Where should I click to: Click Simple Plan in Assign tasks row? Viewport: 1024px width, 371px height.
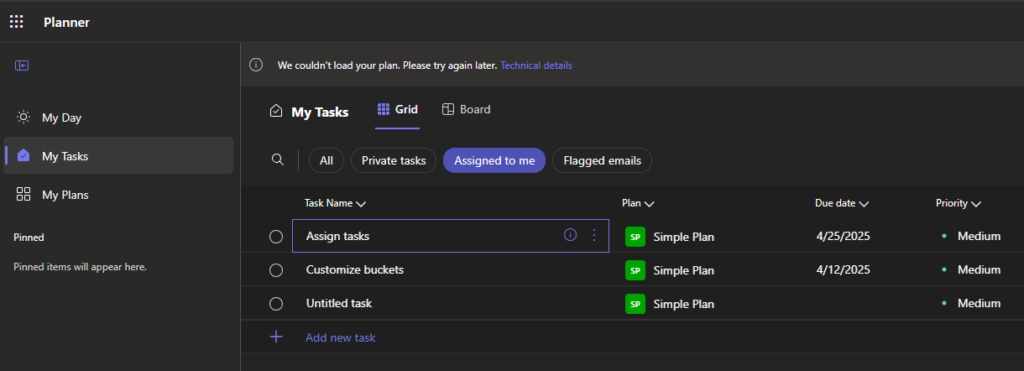684,237
